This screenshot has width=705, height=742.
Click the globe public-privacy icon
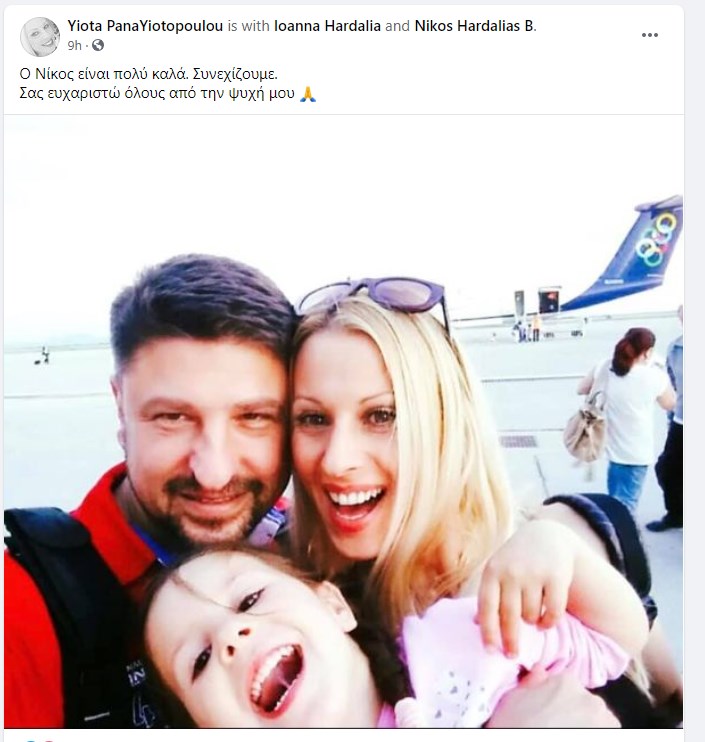coord(98,45)
